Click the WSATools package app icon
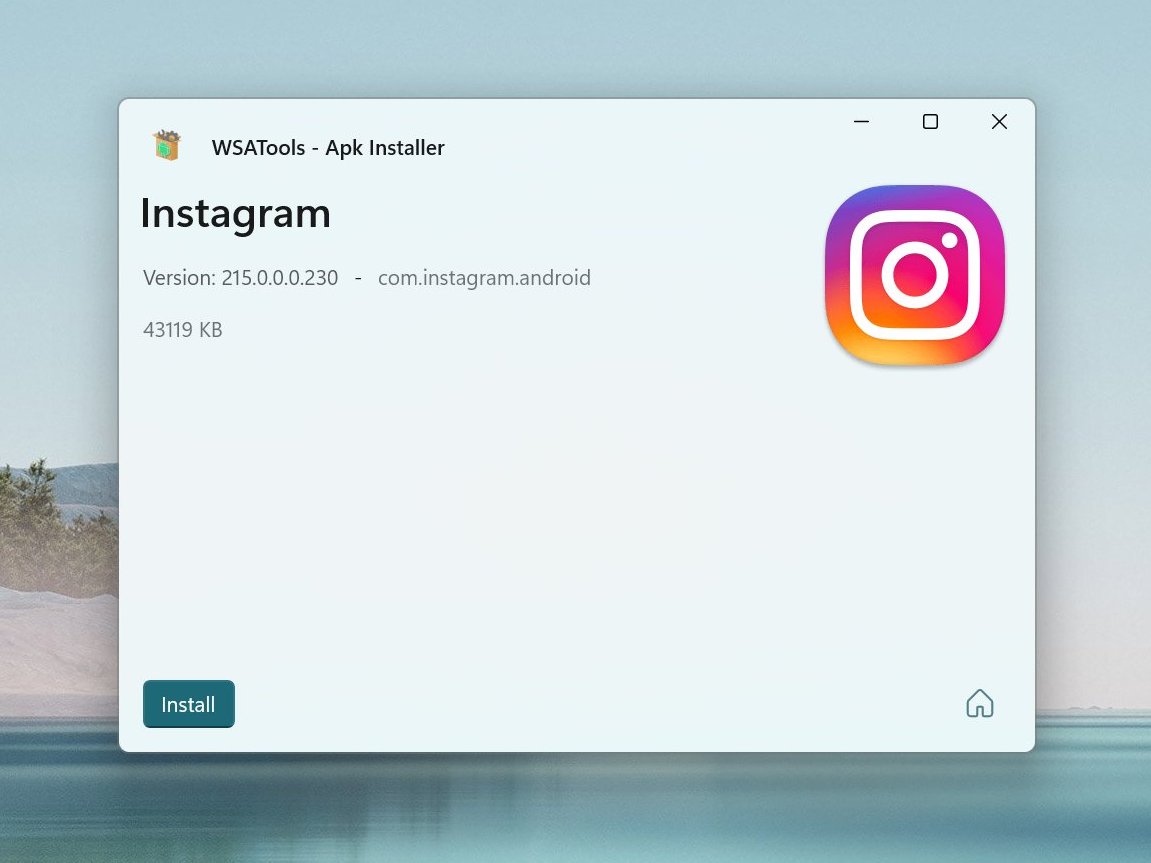Screen dimensions: 1151x863 click(167, 145)
